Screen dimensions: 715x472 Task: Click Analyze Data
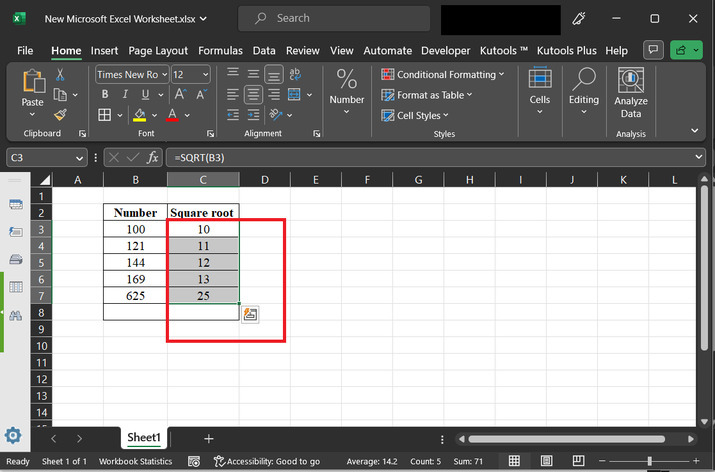[x=631, y=93]
